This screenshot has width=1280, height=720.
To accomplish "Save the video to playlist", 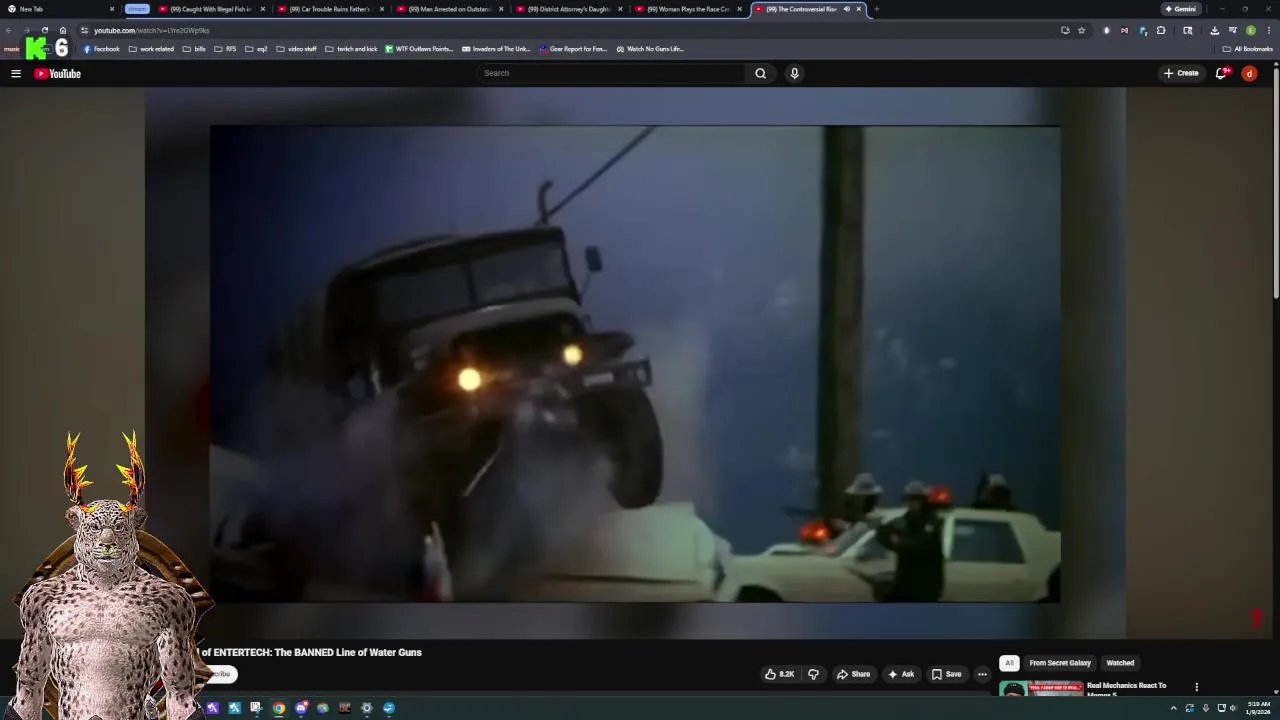I will pyautogui.click(x=946, y=674).
